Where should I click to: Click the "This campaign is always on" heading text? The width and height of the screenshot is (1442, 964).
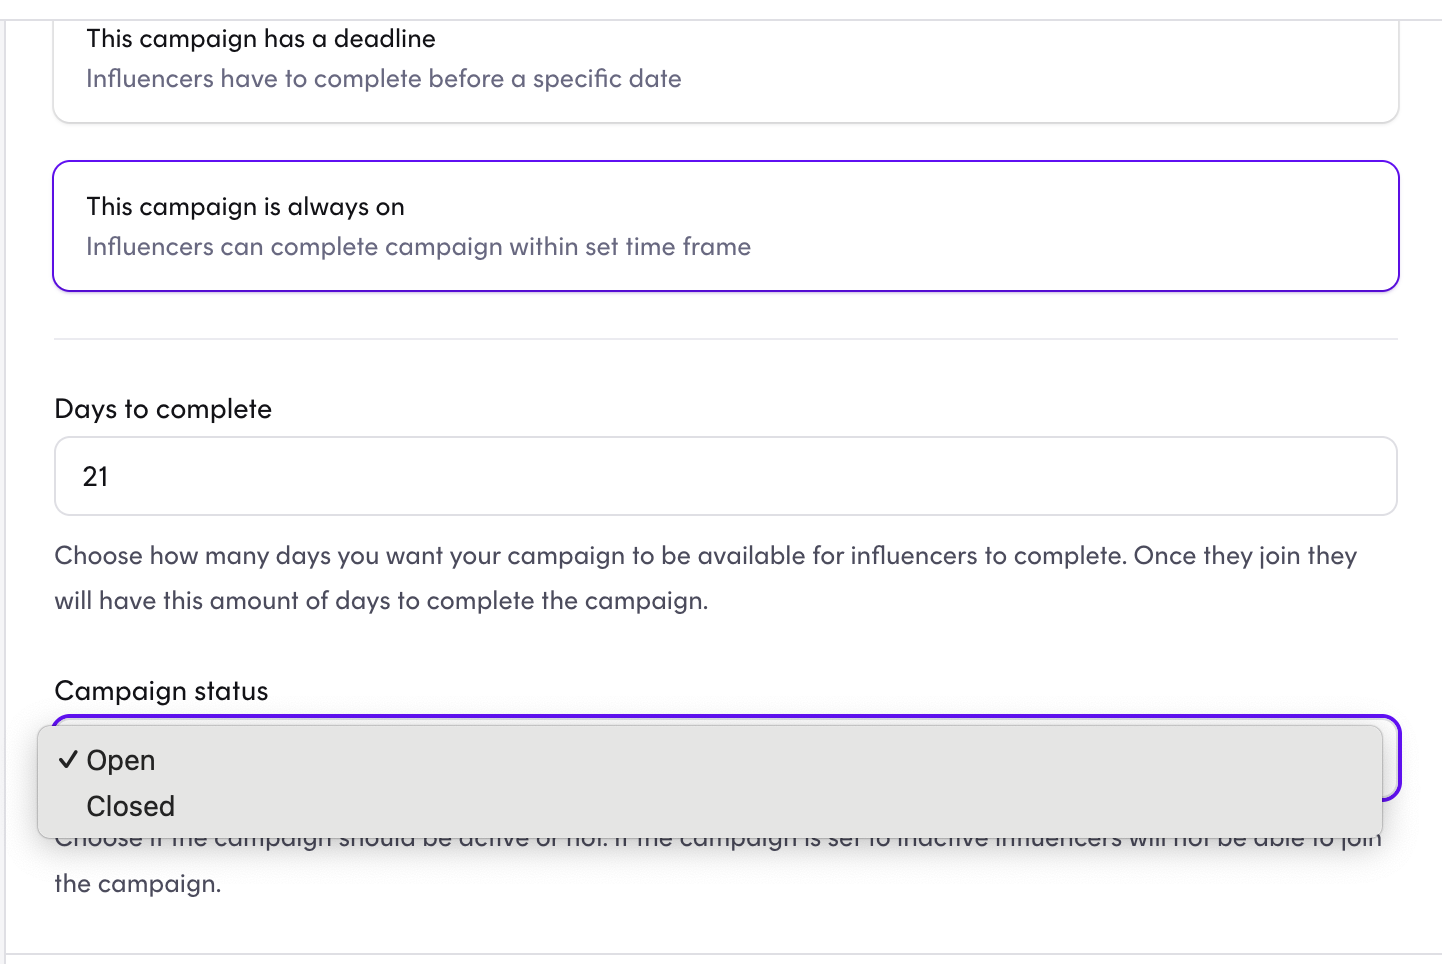click(x=245, y=207)
